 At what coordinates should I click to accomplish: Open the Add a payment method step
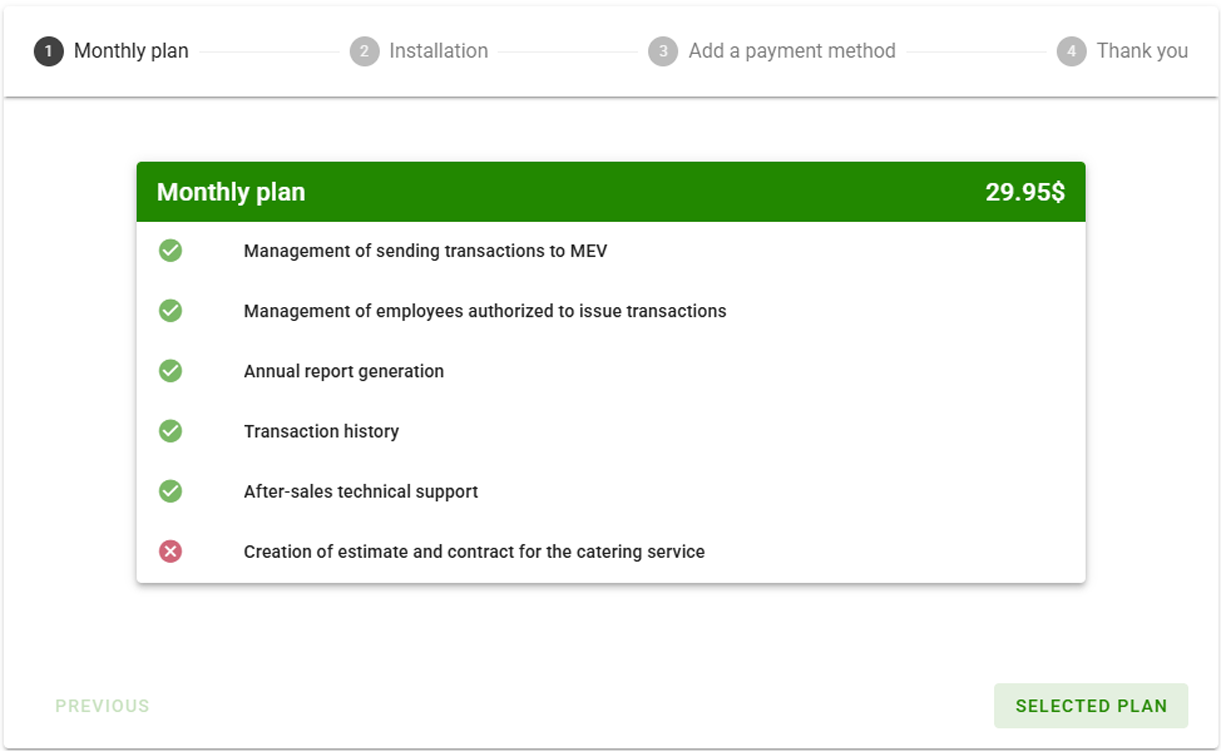click(792, 51)
